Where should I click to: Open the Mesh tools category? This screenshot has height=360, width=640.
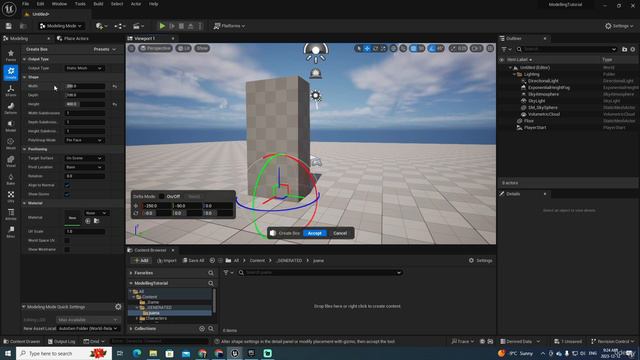[11, 144]
